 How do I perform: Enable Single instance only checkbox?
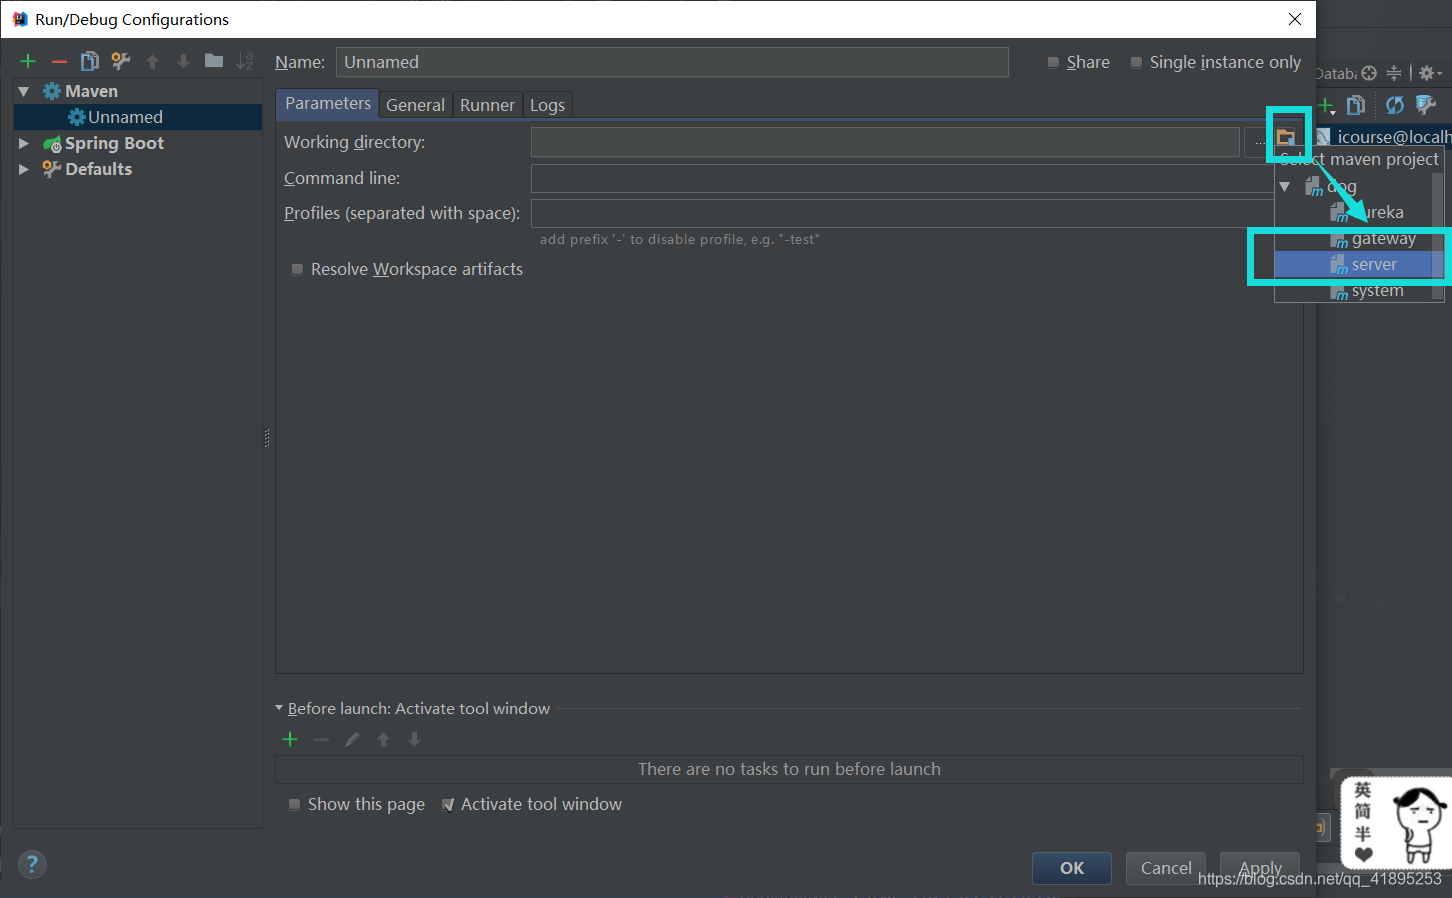[1136, 62]
